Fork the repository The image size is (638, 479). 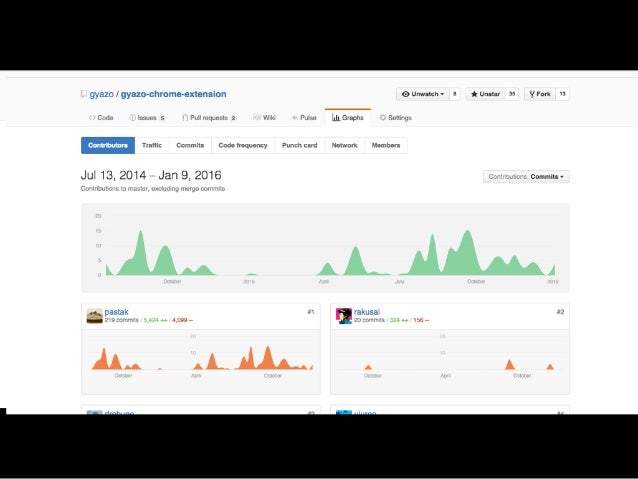click(x=540, y=94)
